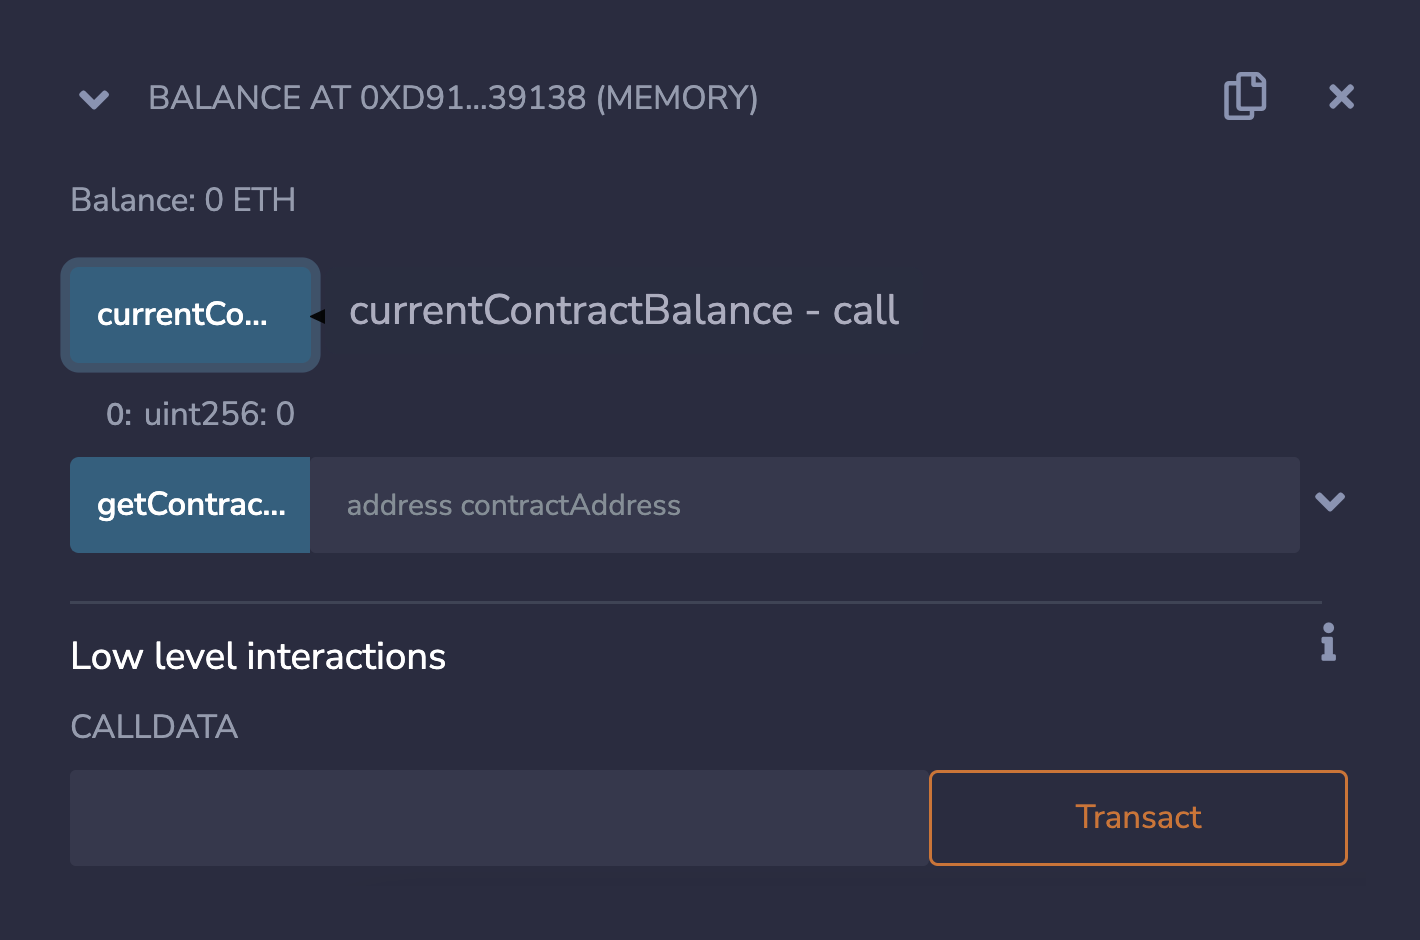Image resolution: width=1420 pixels, height=940 pixels.
Task: Click the small triangle pointing at currentContractBalance result
Action: coord(320,314)
